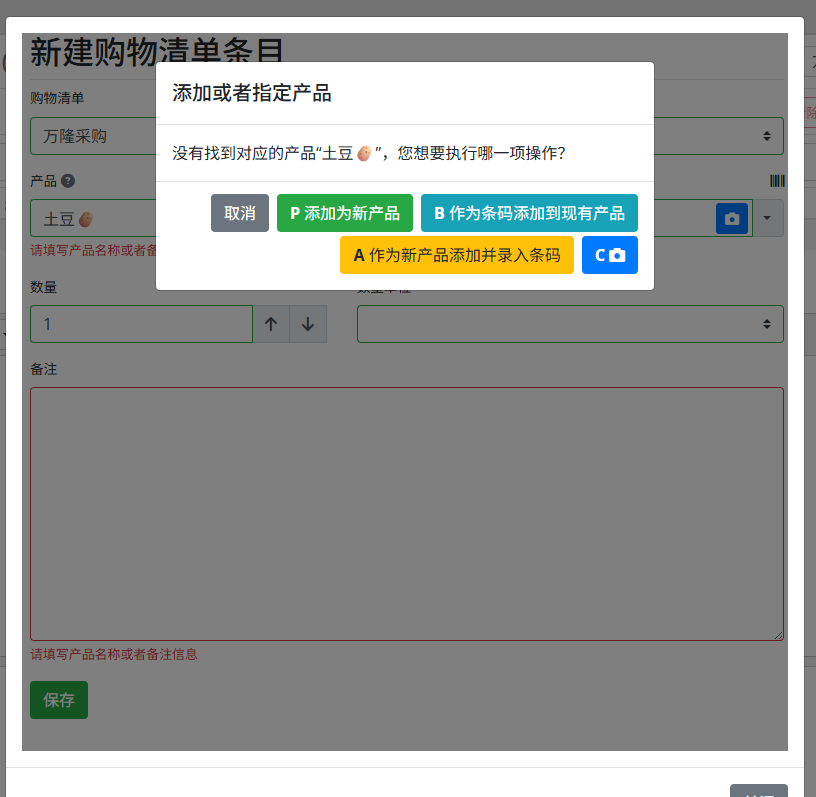Choose P 添加为新产品
Image resolution: width=816 pixels, height=797 pixels.
[x=345, y=213]
